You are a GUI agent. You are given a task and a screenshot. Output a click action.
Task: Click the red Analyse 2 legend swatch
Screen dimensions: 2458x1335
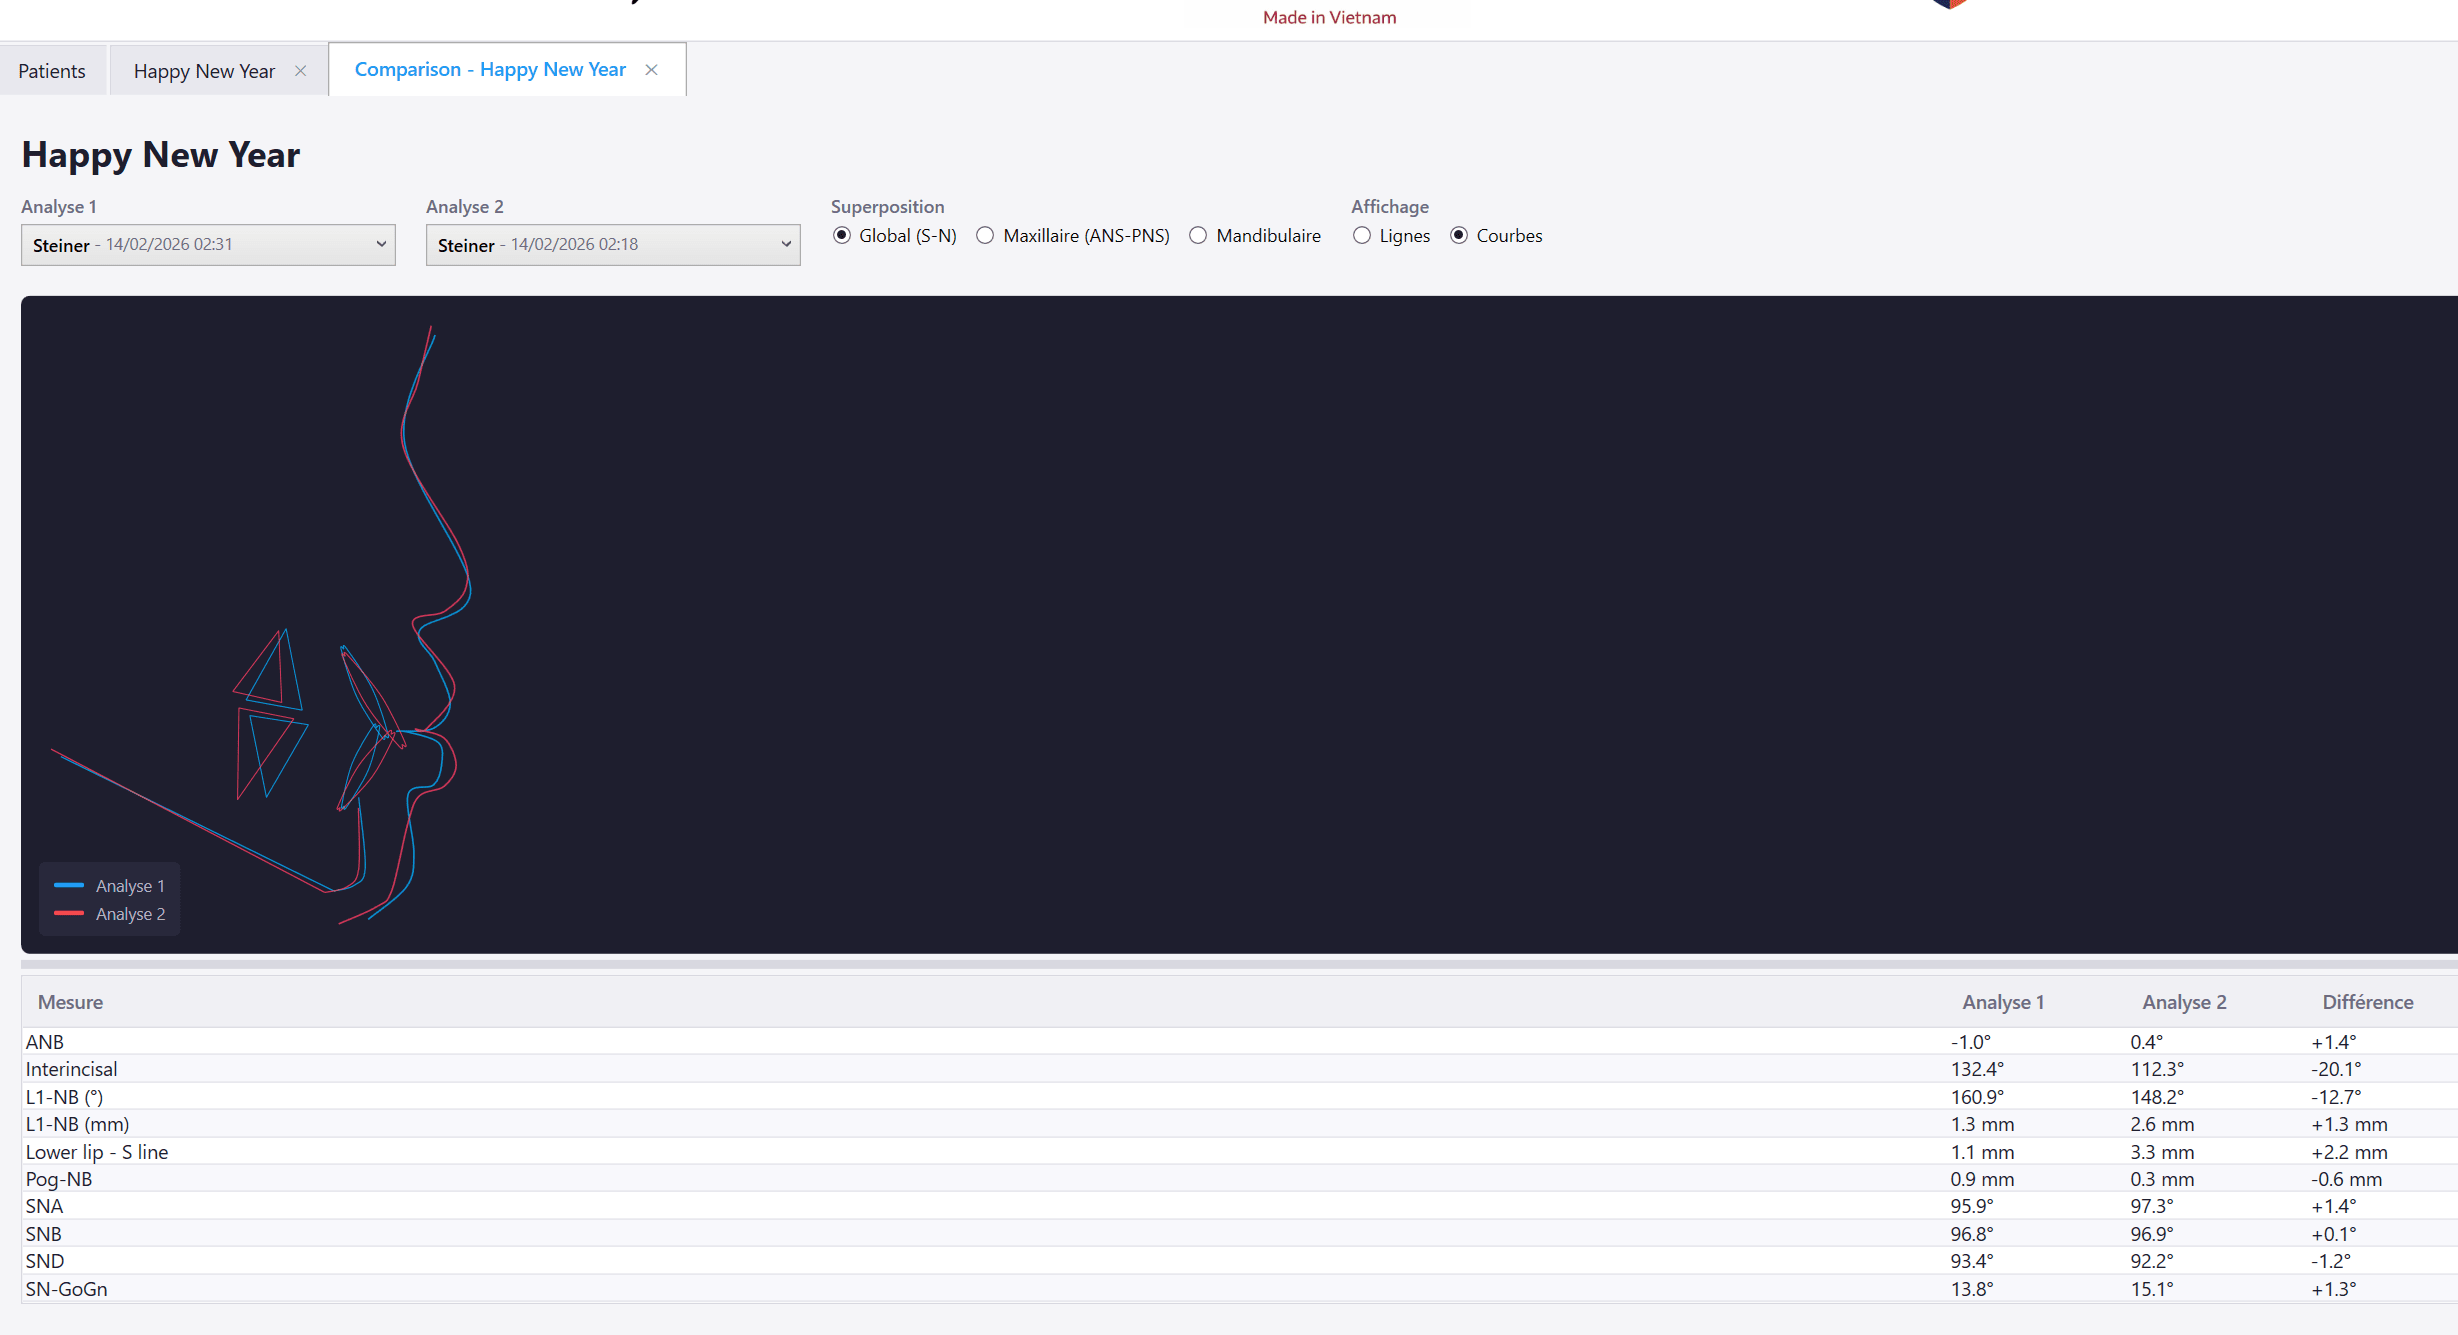69,914
